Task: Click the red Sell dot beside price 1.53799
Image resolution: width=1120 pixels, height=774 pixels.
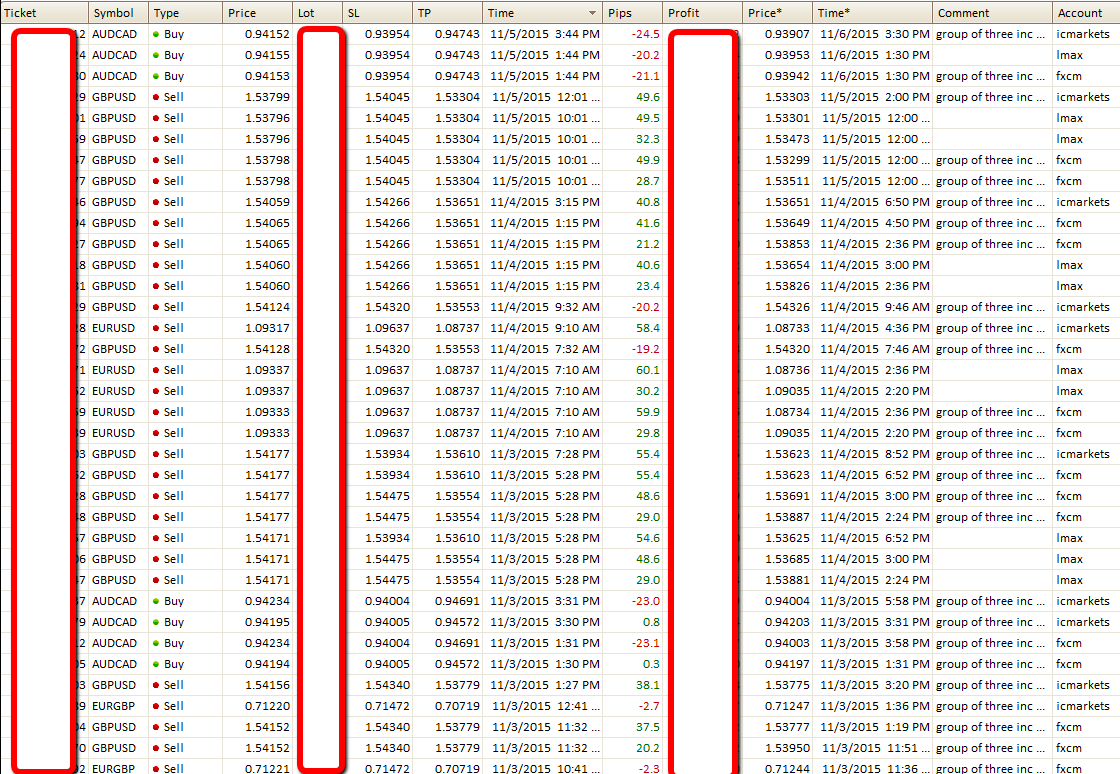Action: [156, 97]
